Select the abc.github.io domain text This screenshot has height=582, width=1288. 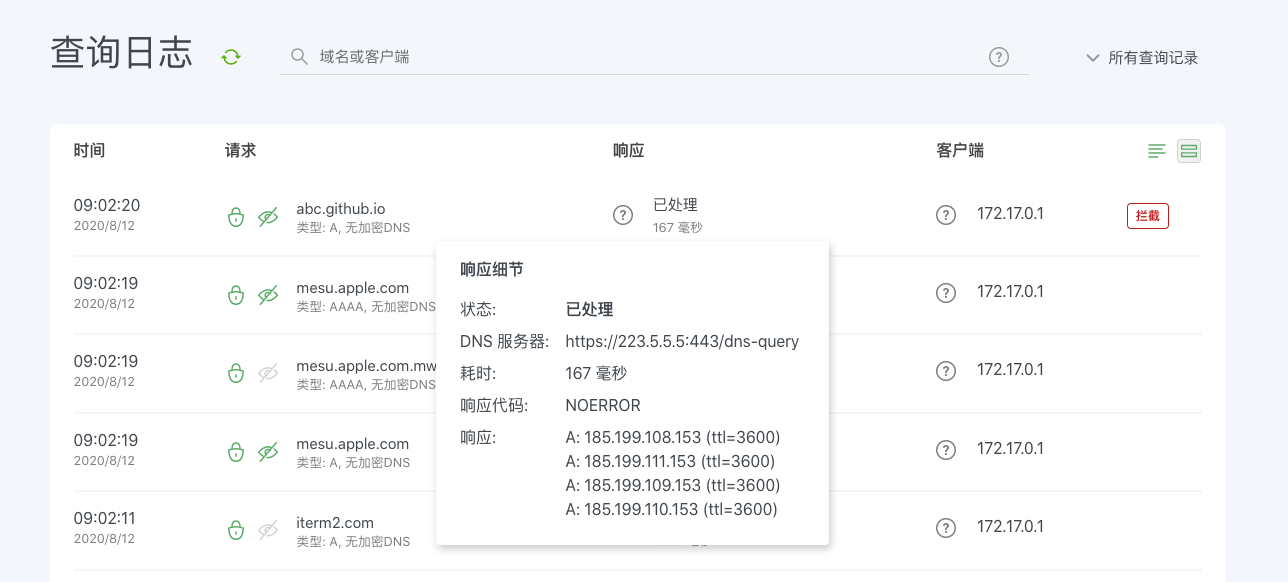point(341,209)
